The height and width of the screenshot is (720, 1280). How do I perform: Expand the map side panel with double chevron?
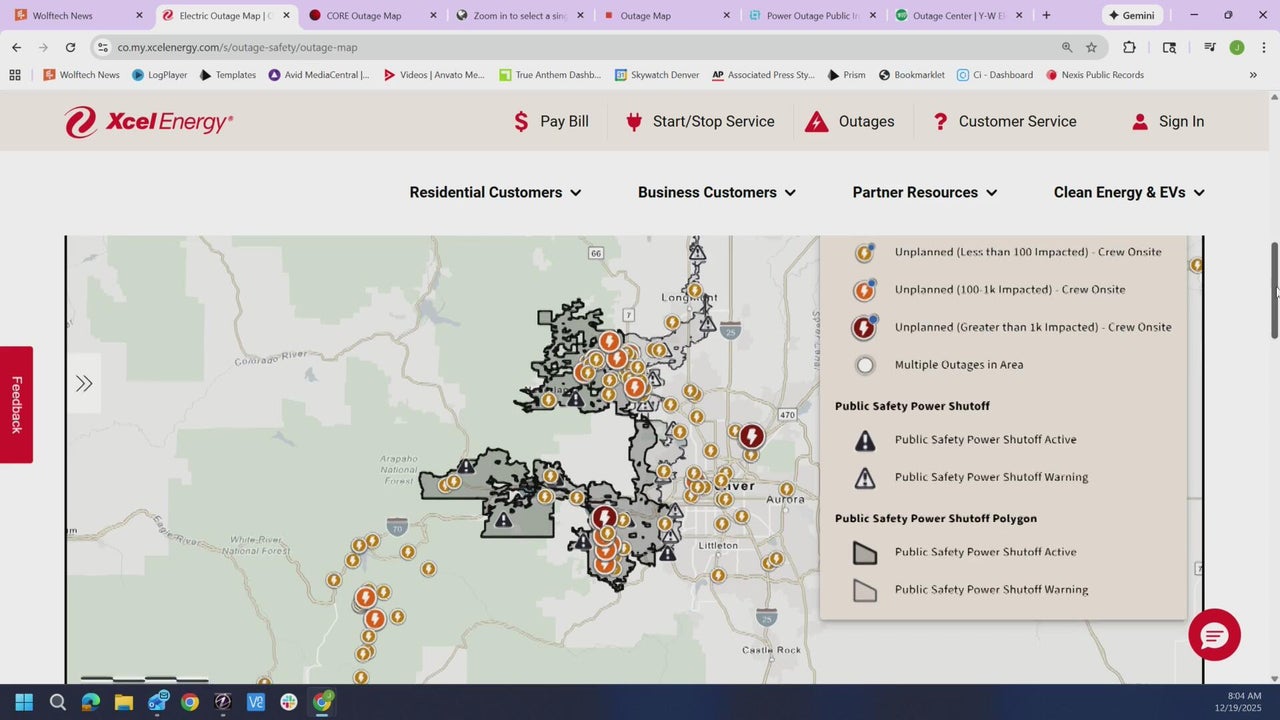coord(84,384)
